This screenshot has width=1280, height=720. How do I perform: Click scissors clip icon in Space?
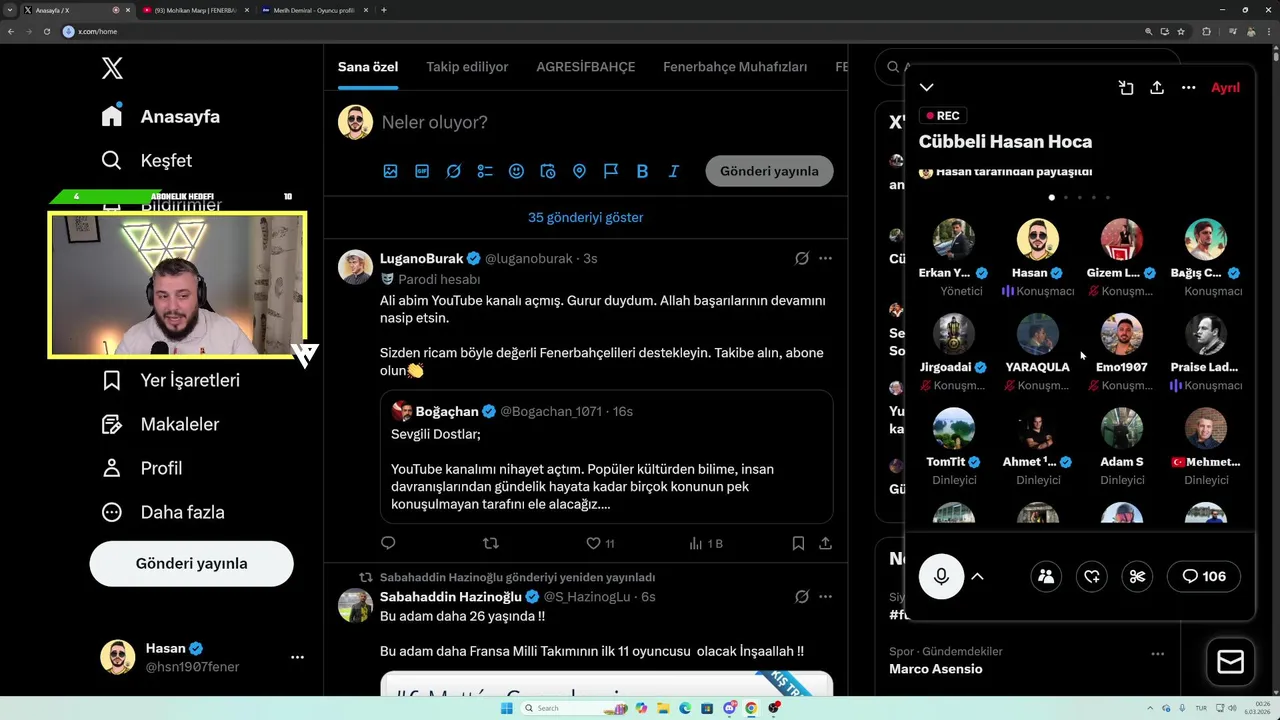(x=1137, y=576)
